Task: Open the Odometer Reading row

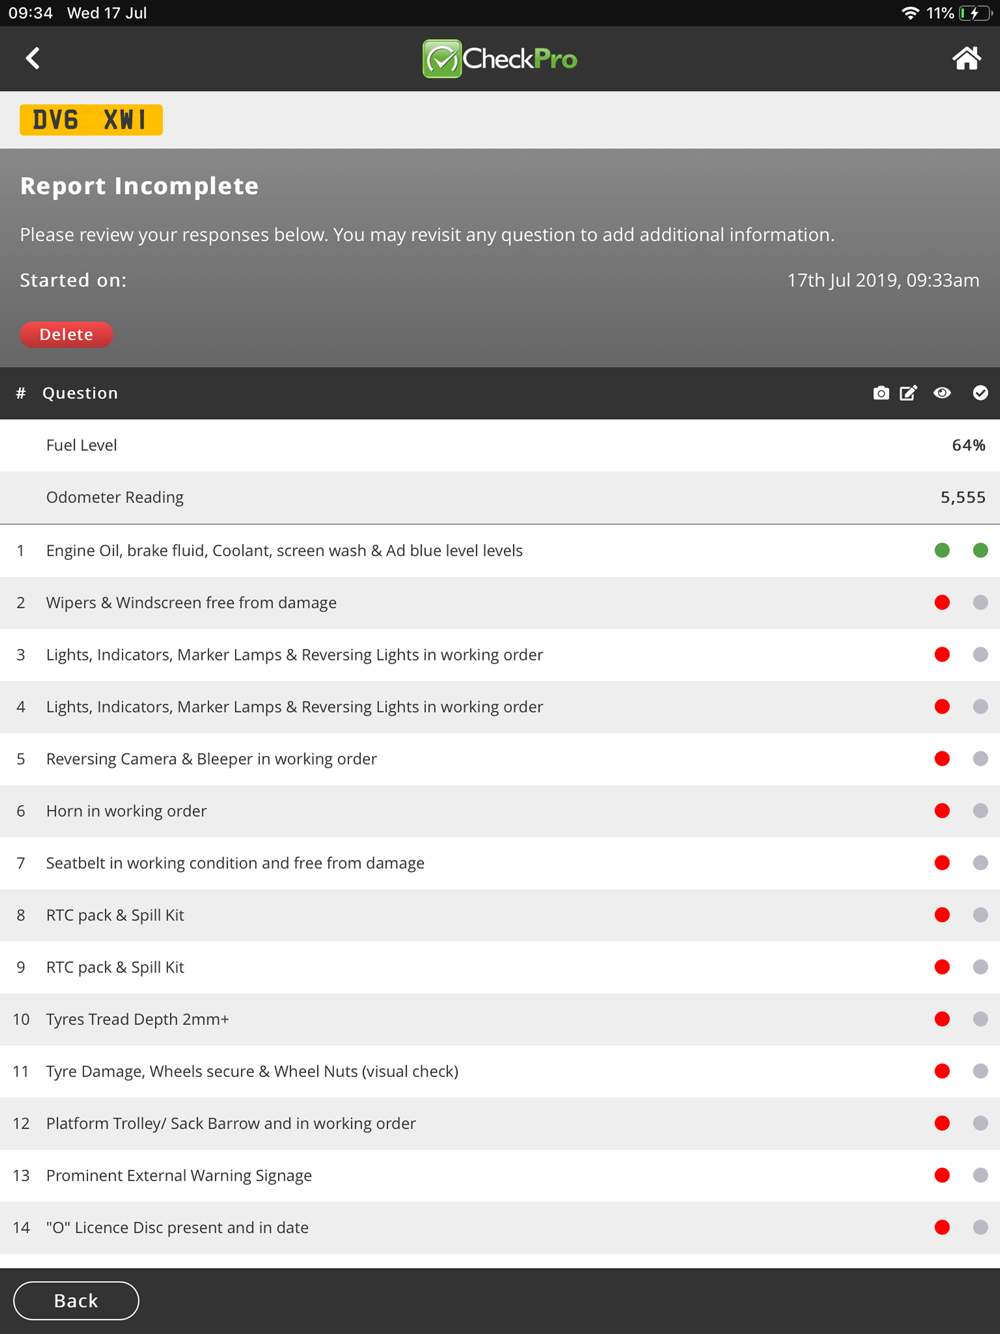Action: point(500,497)
